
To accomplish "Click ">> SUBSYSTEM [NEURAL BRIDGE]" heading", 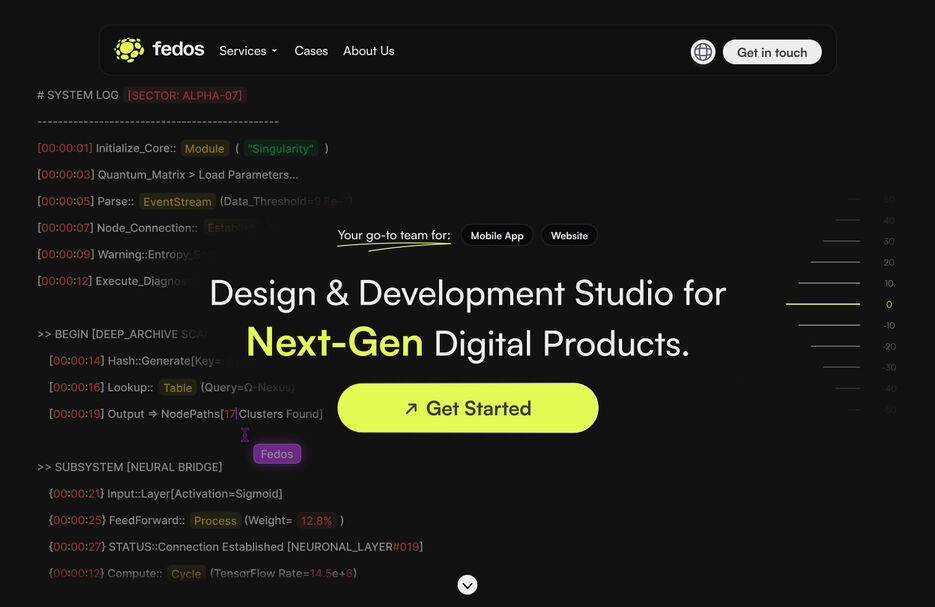I will (x=129, y=467).
